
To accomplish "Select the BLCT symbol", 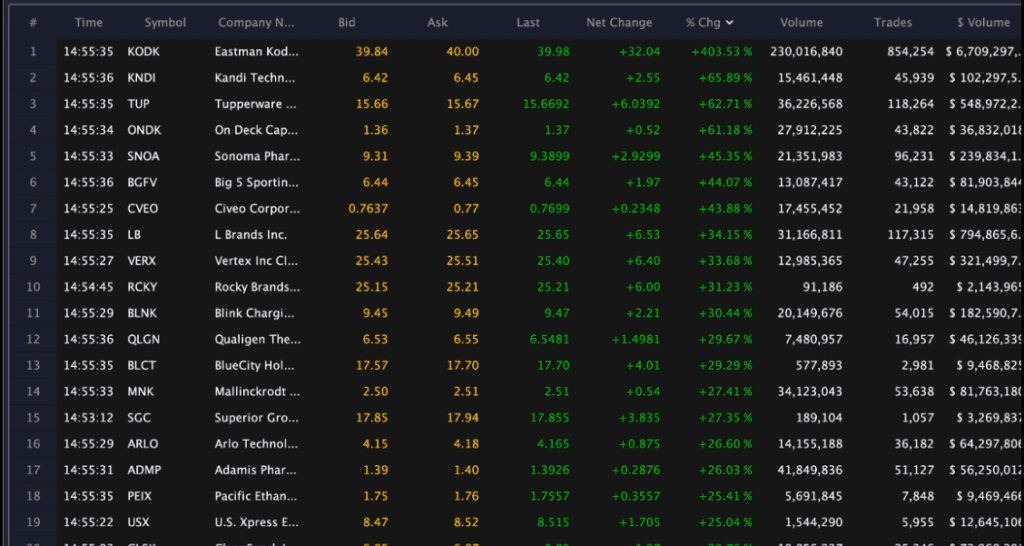I will tap(142, 365).
